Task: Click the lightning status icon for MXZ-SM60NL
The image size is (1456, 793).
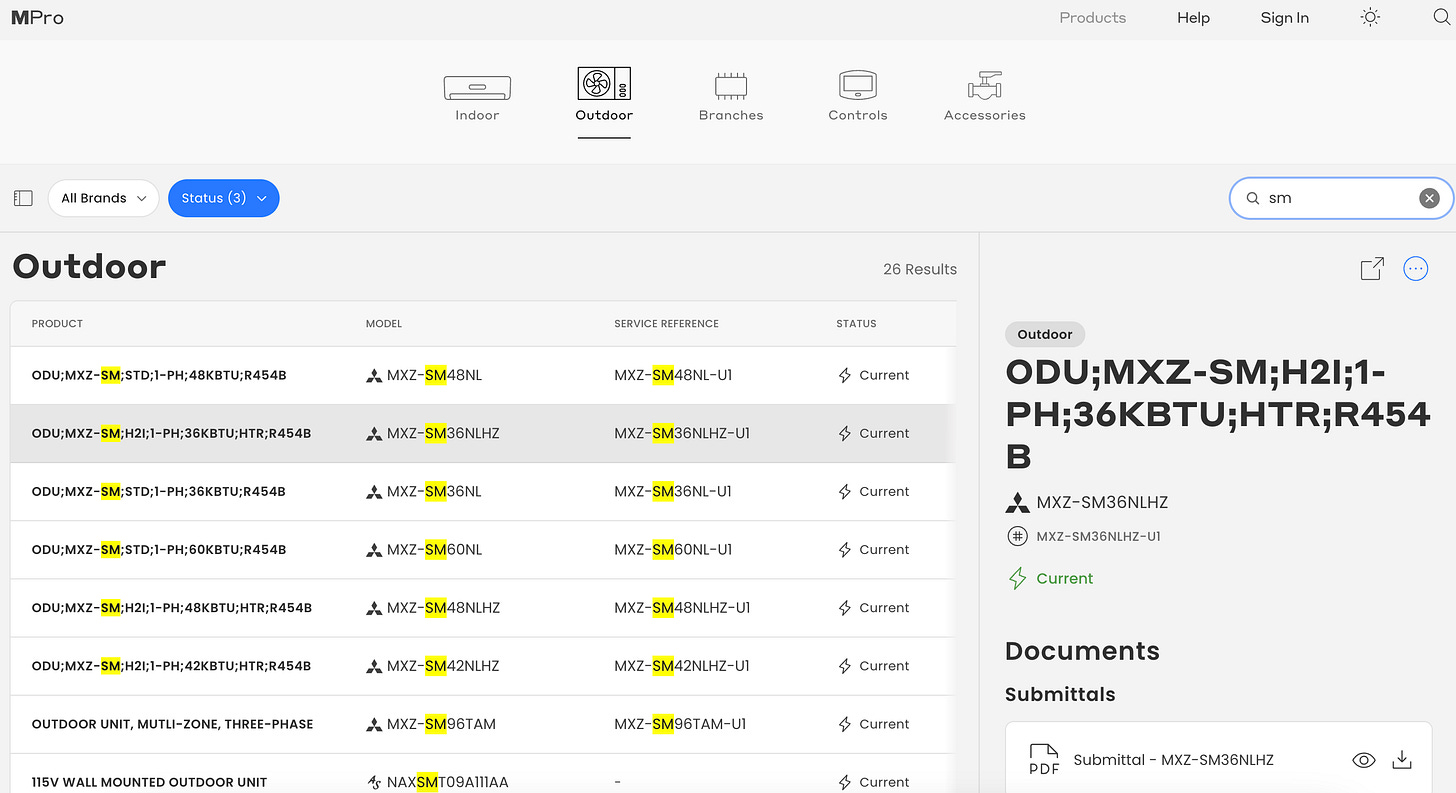Action: (845, 550)
